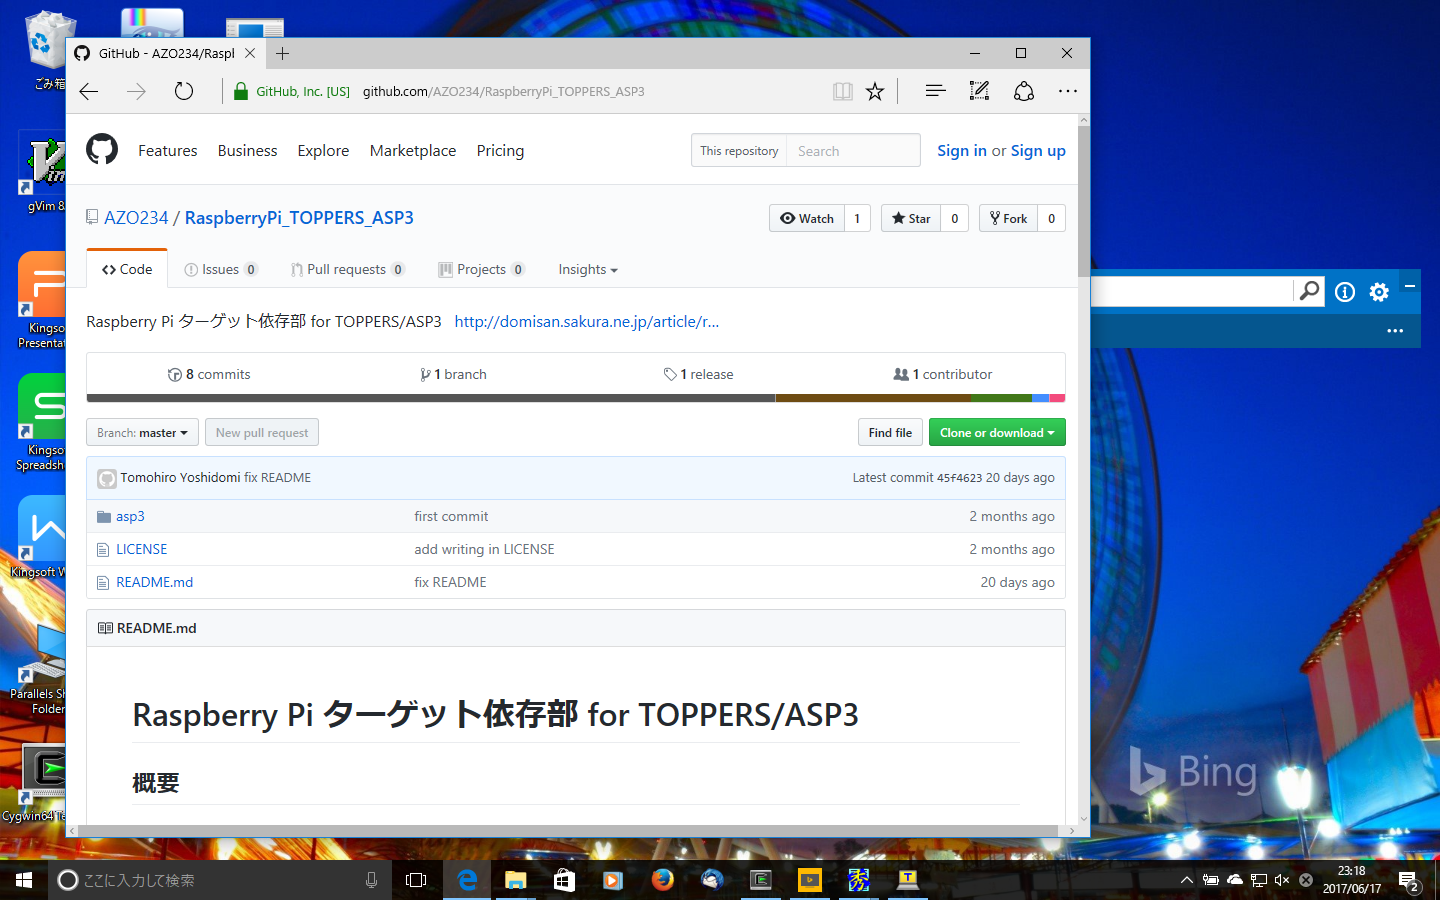Click the Edge share icon
Viewport: 1440px width, 900px height.
pos(1024,91)
